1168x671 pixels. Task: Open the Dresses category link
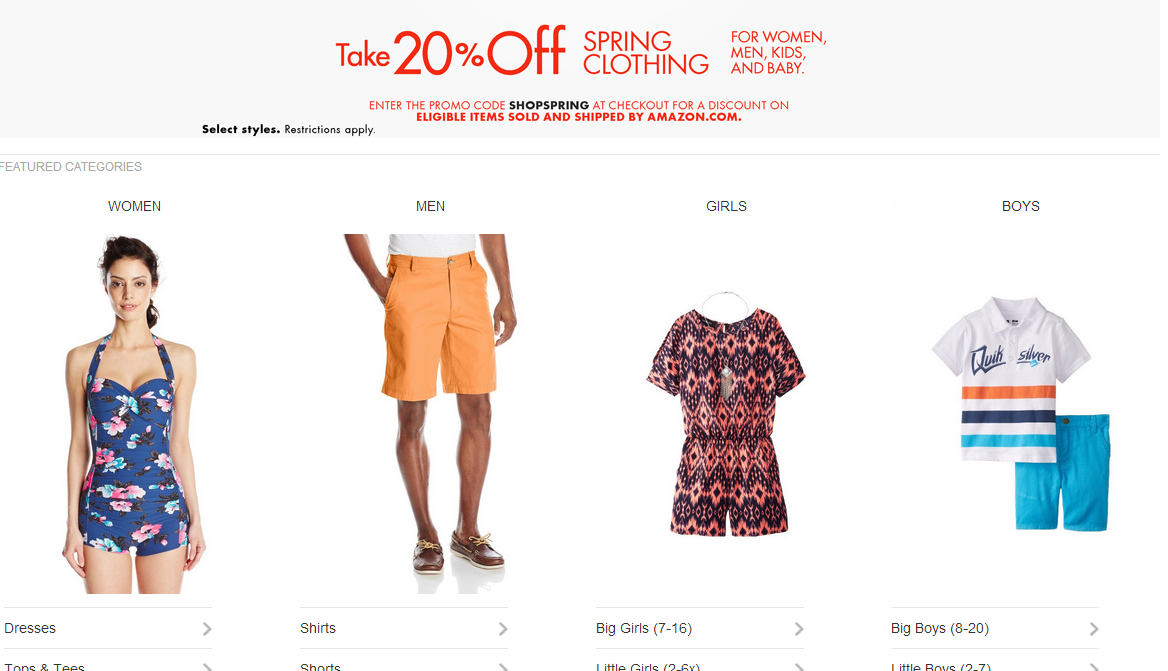30,629
